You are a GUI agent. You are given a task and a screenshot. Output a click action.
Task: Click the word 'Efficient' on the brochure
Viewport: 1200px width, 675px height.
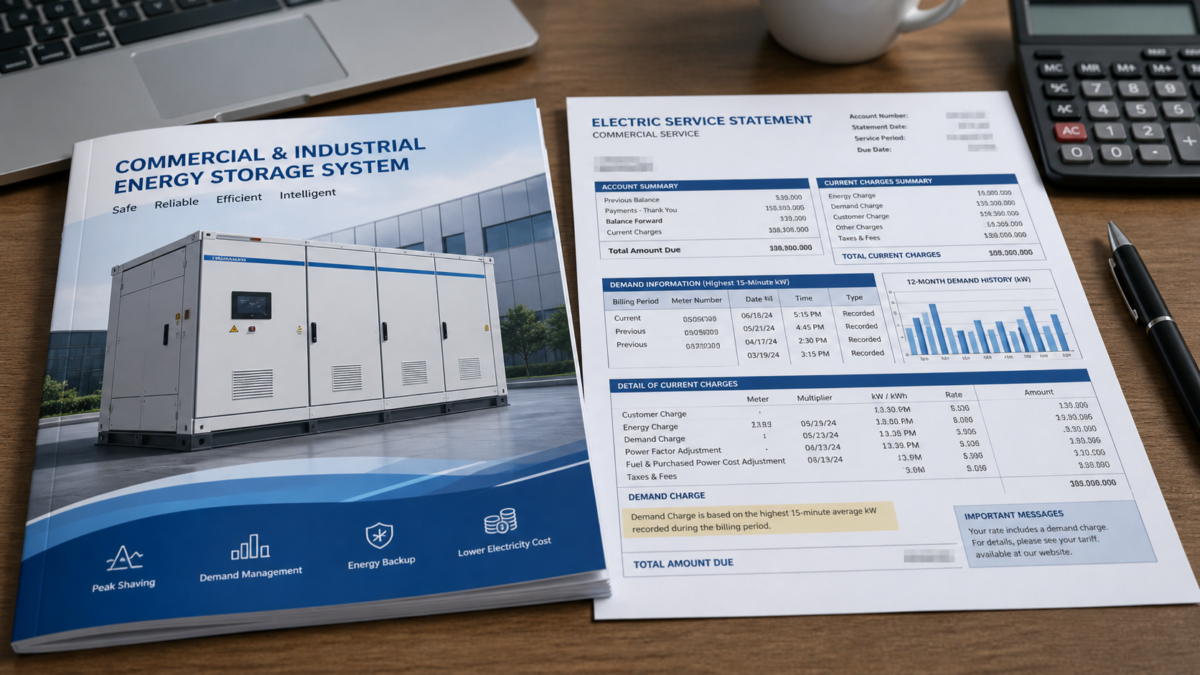[x=239, y=199]
